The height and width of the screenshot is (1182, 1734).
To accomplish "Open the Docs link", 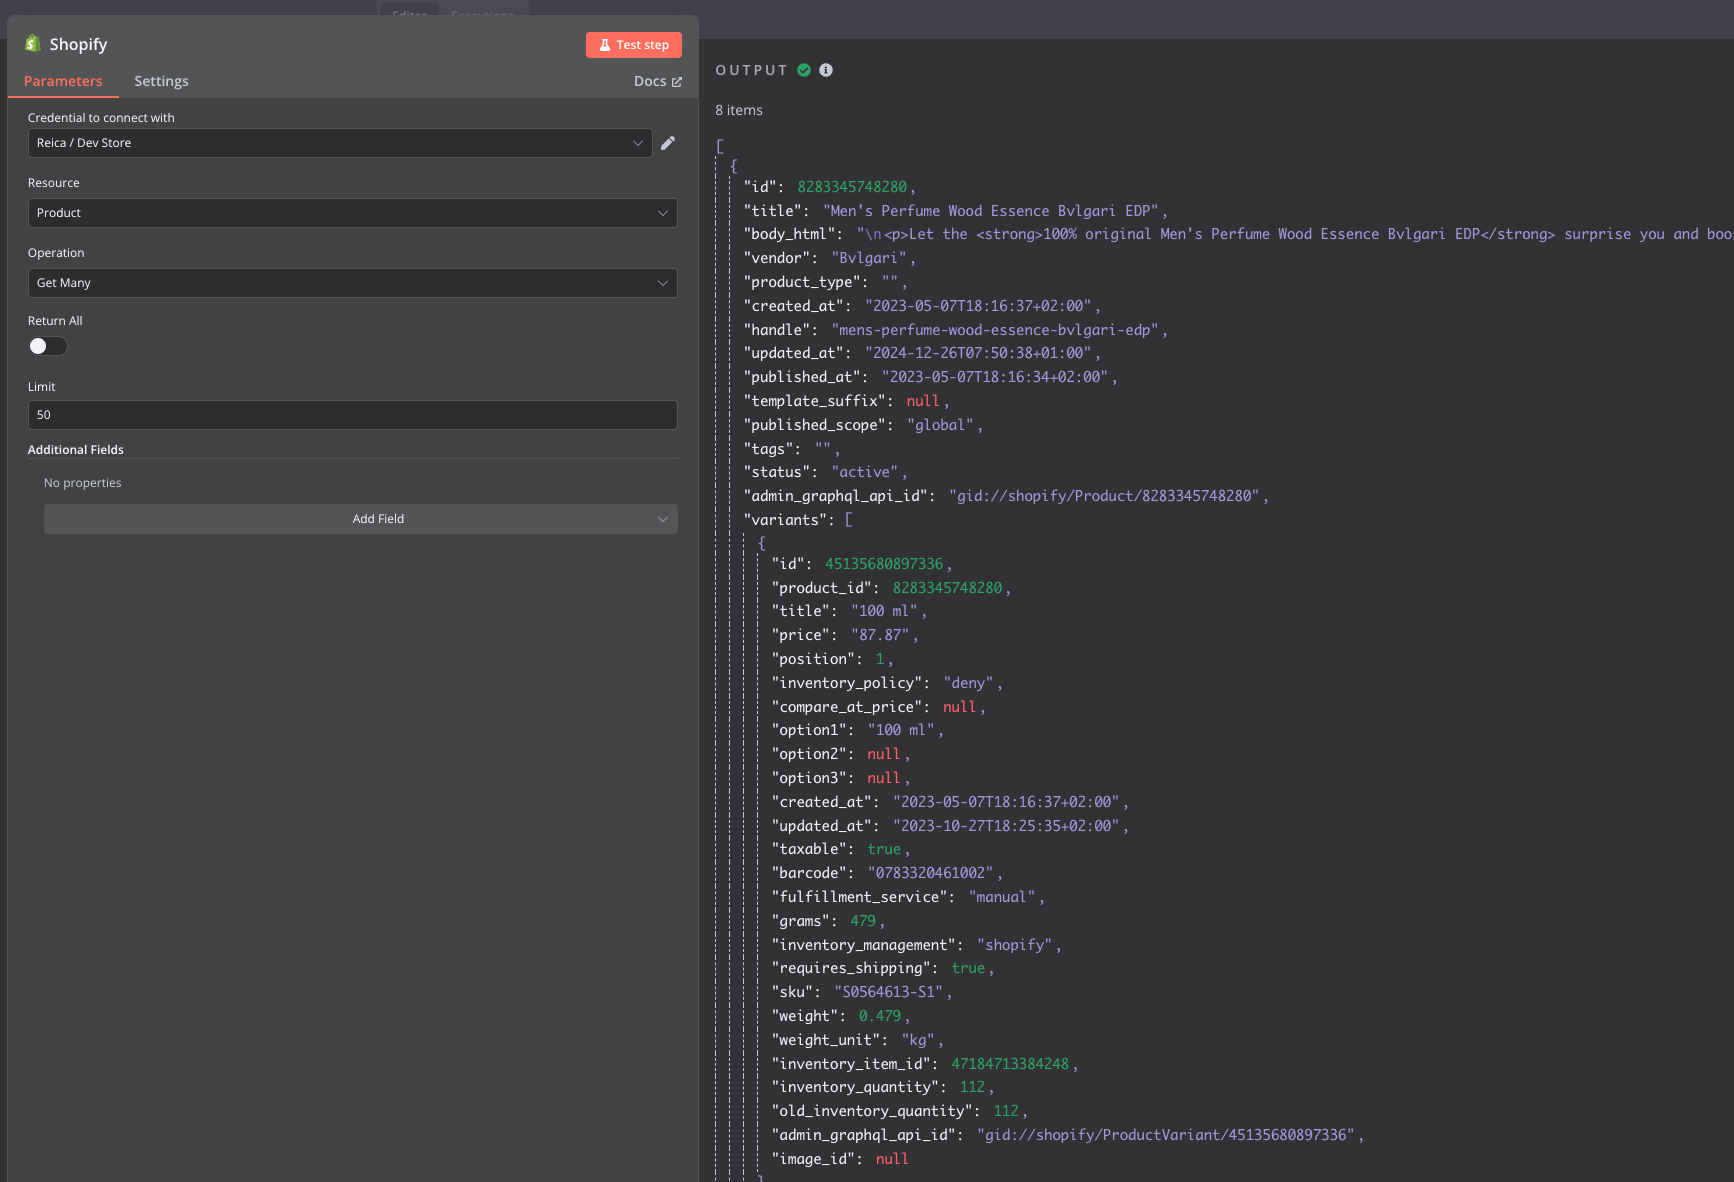I will (658, 81).
